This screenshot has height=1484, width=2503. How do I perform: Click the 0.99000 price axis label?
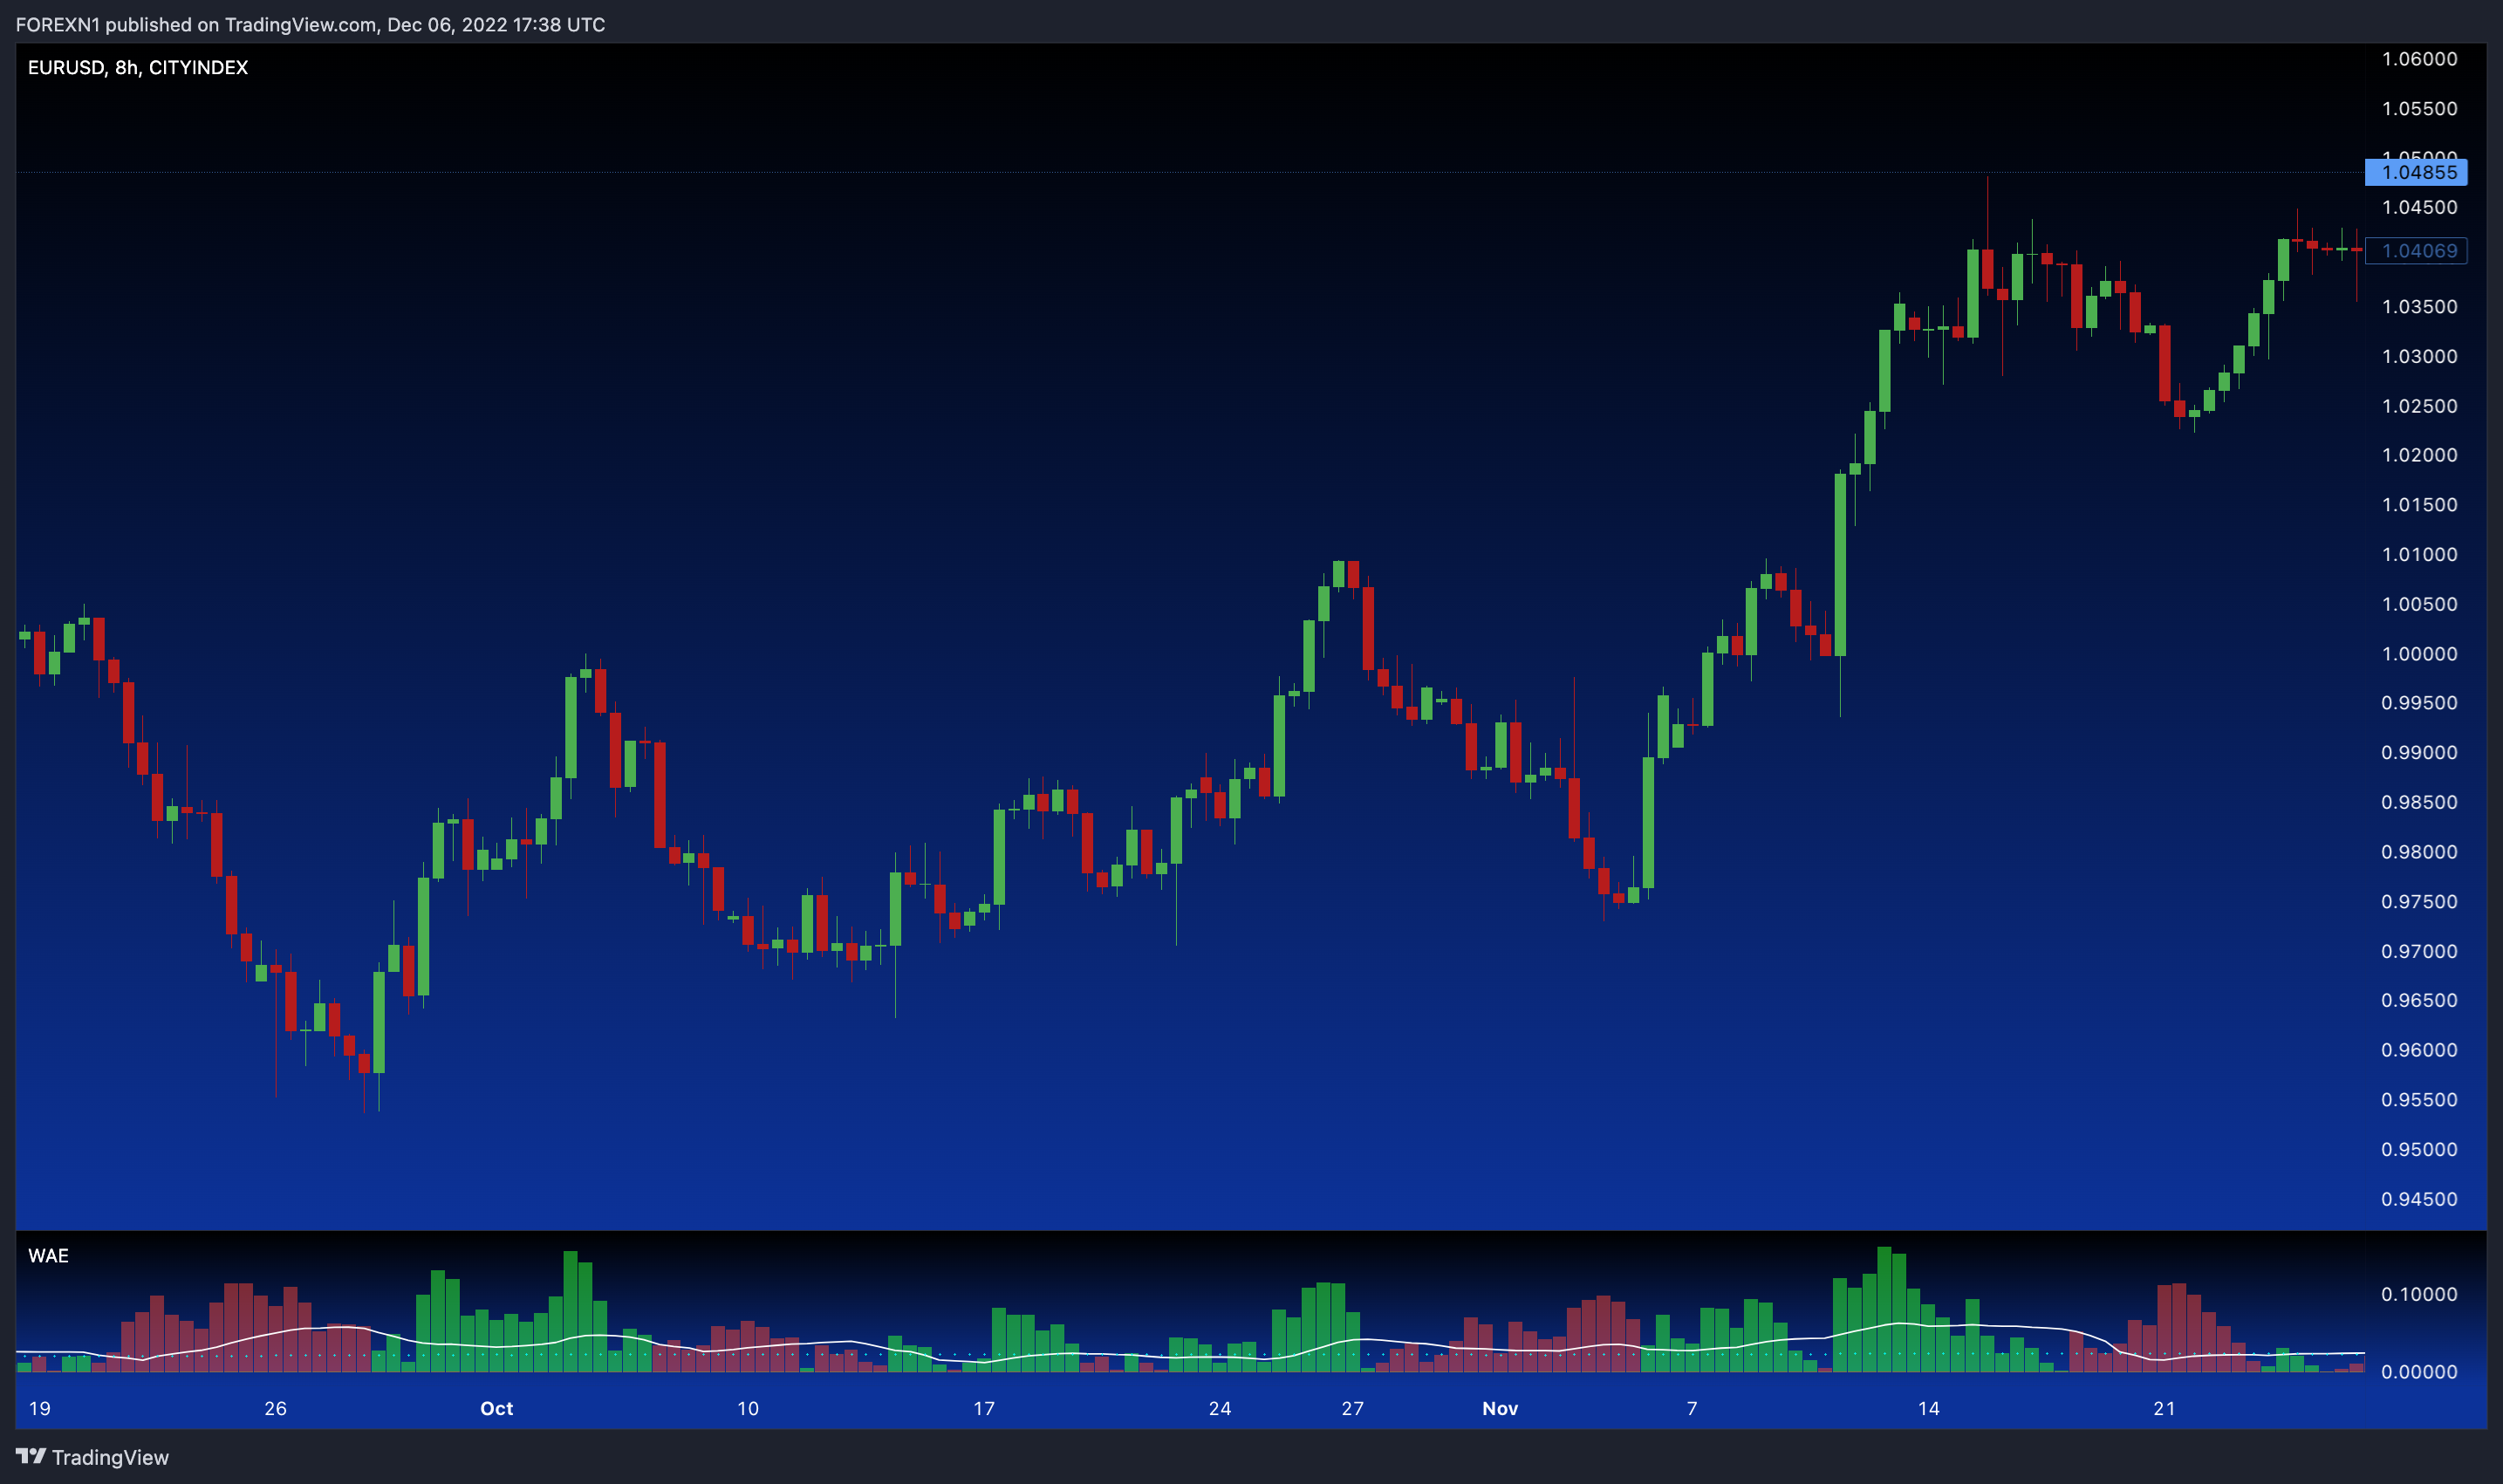[2419, 753]
